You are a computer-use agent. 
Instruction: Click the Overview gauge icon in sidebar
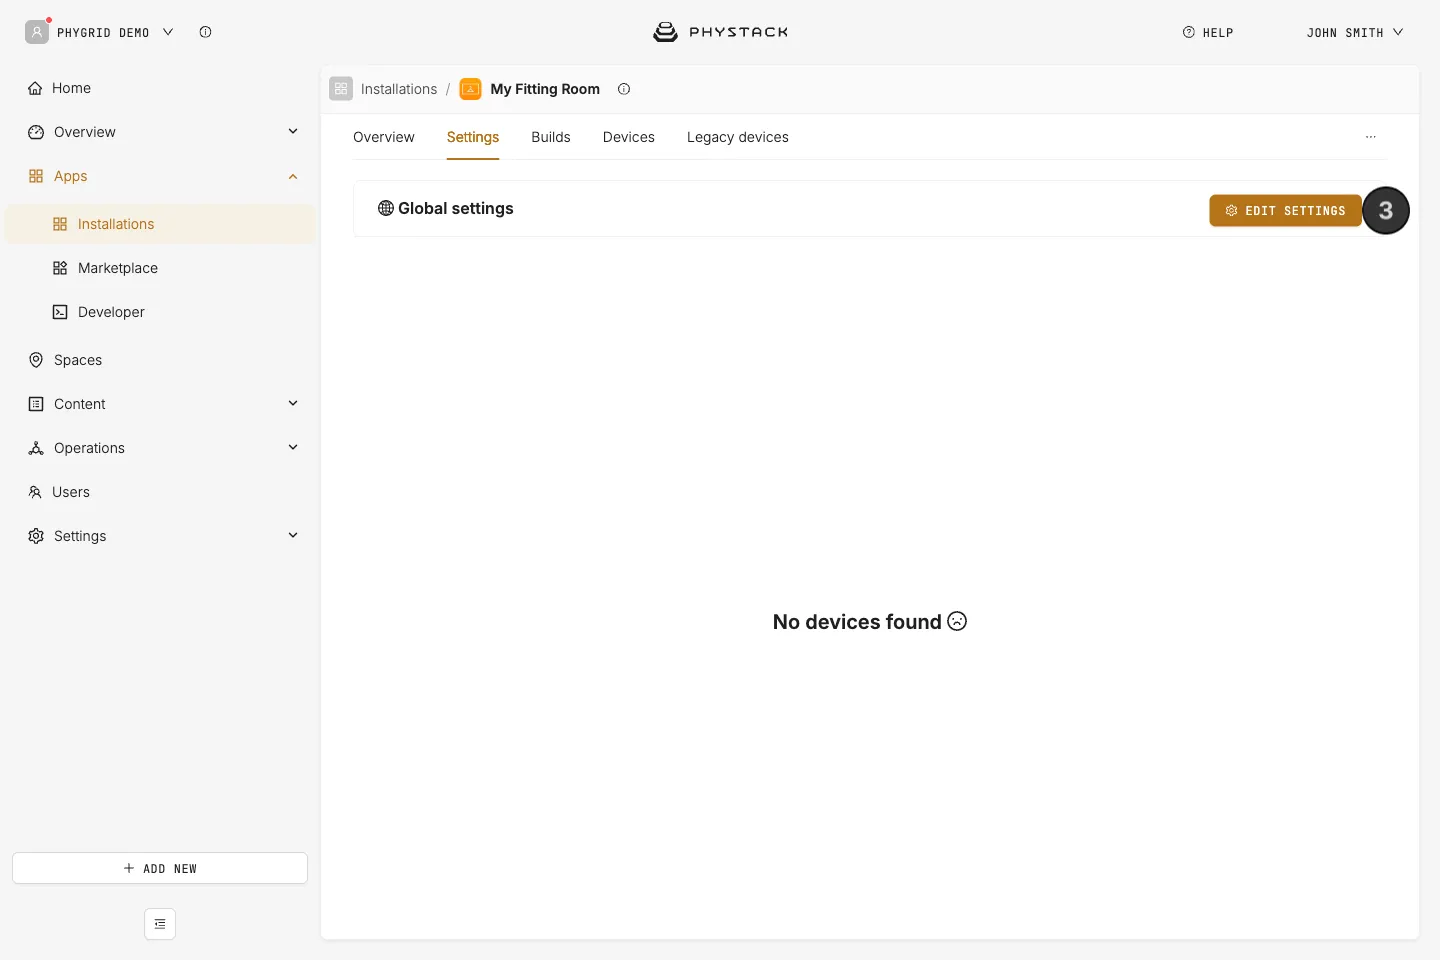[x=36, y=132]
